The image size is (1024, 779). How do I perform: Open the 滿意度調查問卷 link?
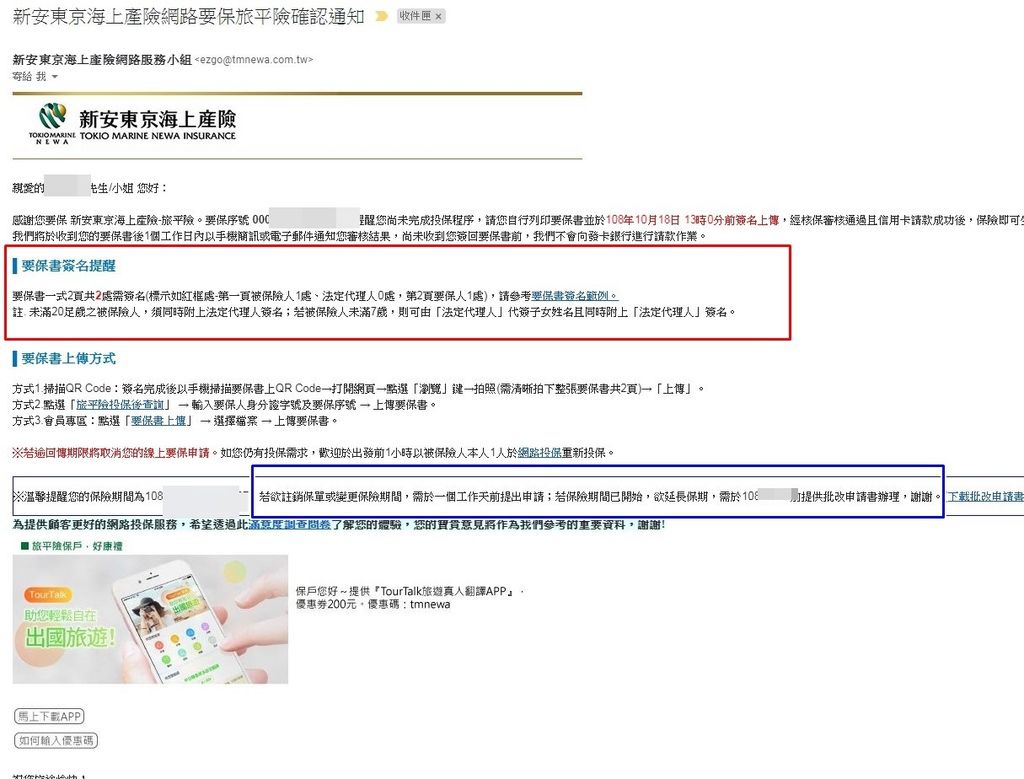(290, 524)
